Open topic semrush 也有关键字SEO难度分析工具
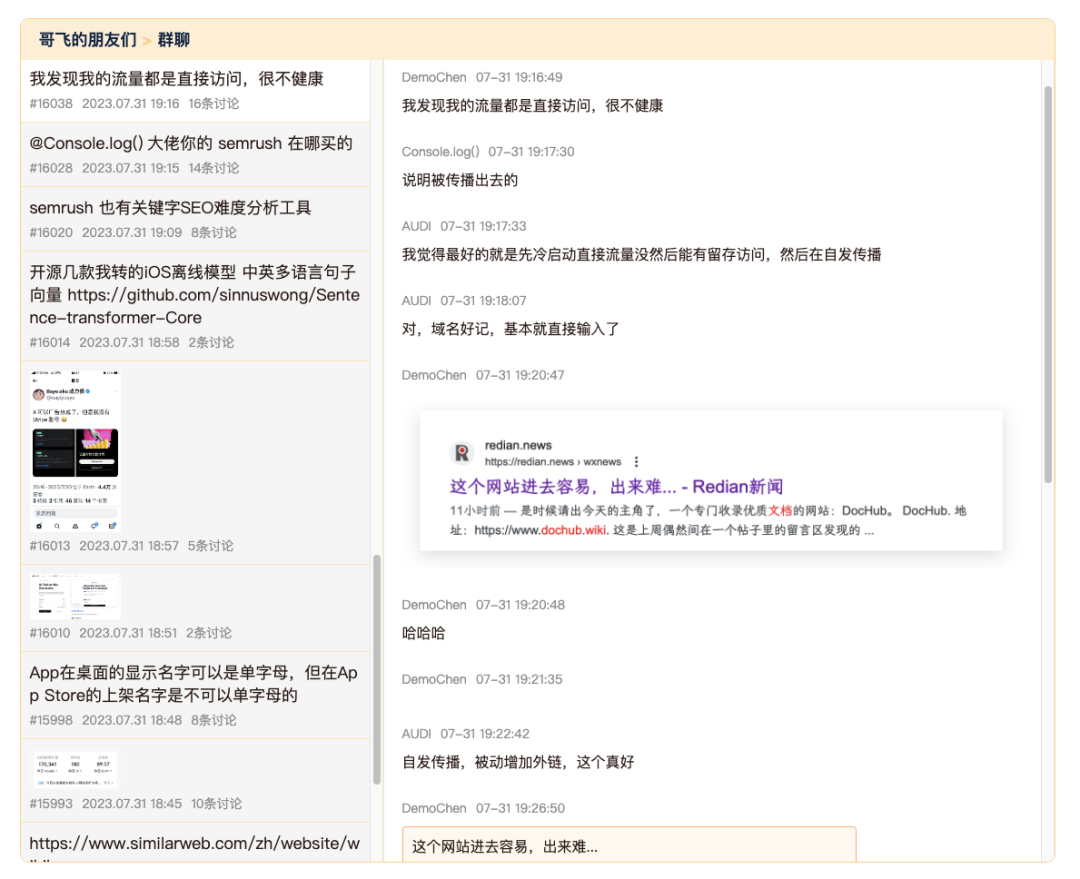The height and width of the screenshot is (879, 1080). point(170,208)
